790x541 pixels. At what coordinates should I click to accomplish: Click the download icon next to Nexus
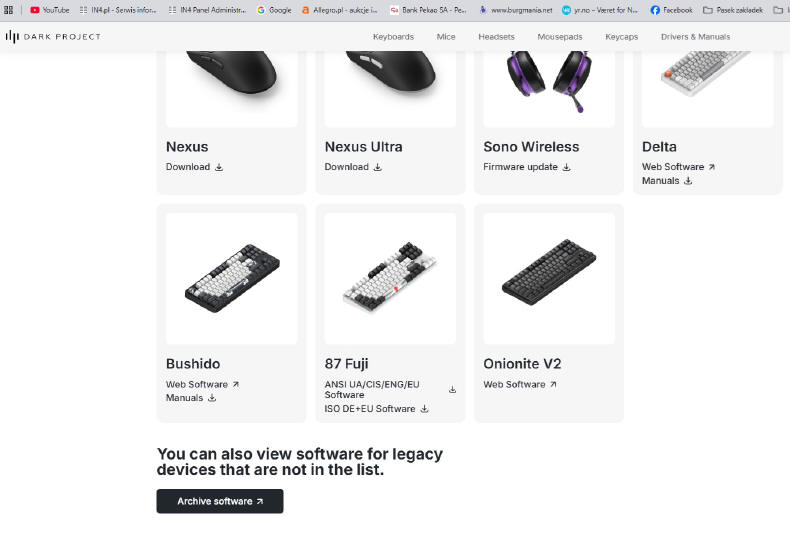(x=219, y=167)
